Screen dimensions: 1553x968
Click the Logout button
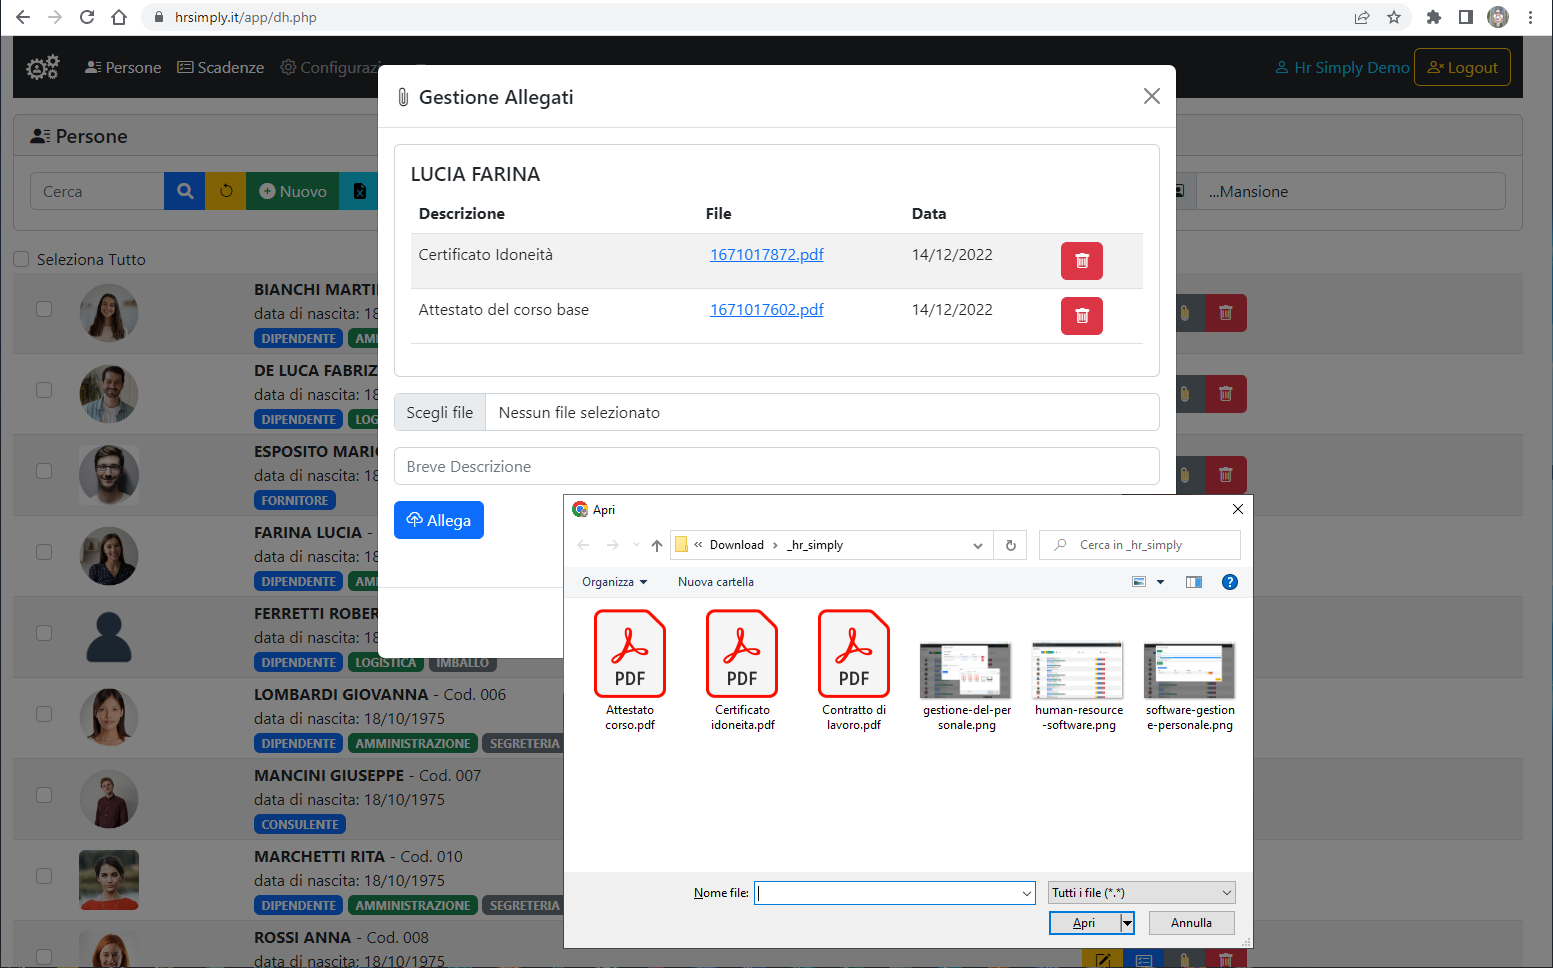tap(1462, 67)
